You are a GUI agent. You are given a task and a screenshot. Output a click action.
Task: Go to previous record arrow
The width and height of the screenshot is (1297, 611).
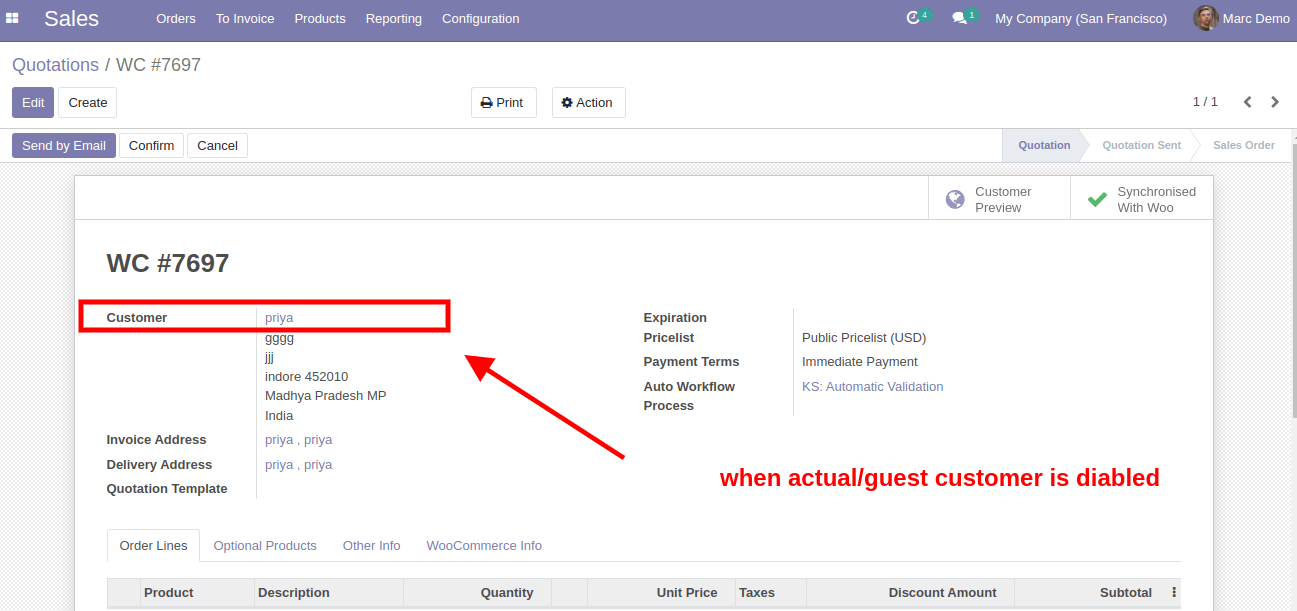click(1247, 102)
